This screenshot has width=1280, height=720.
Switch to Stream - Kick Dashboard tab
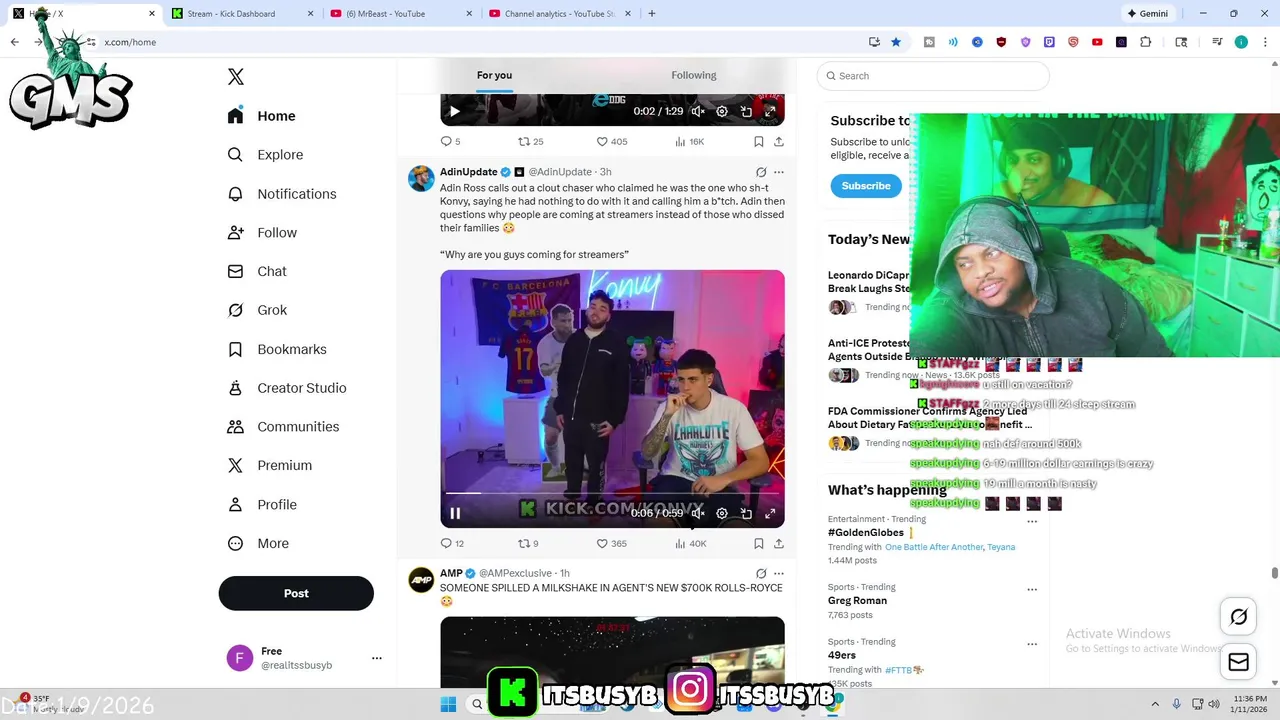coord(241,14)
